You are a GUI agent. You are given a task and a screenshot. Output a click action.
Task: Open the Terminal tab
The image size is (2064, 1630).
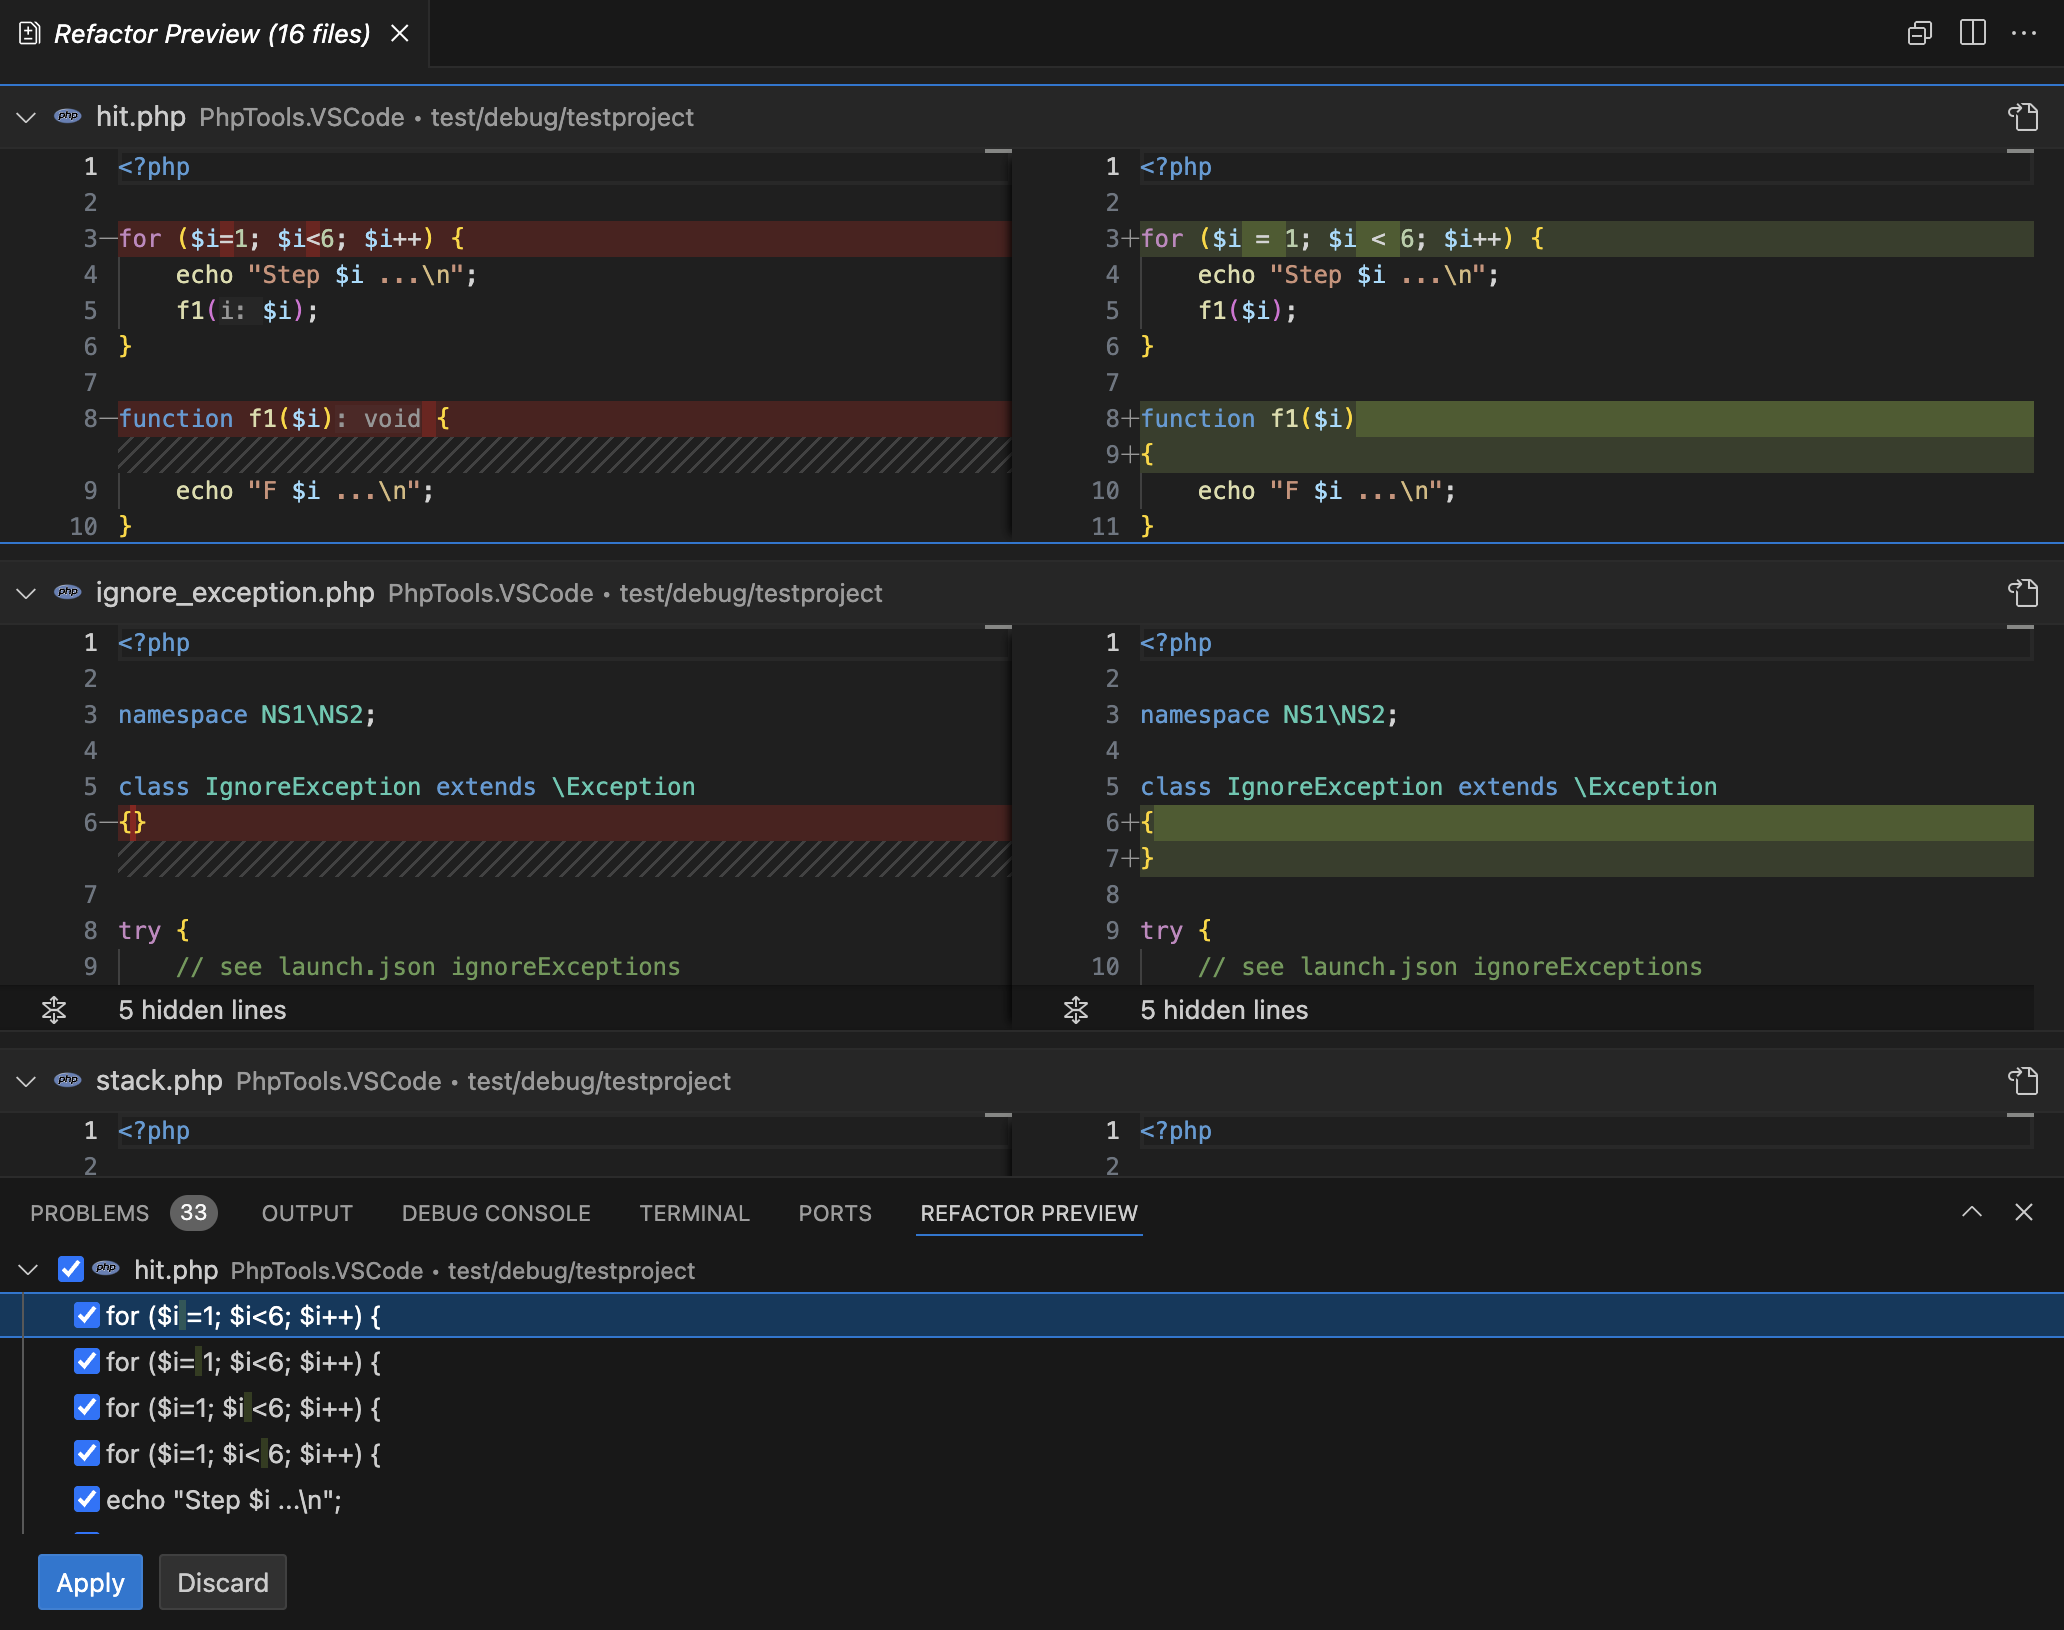point(694,1213)
